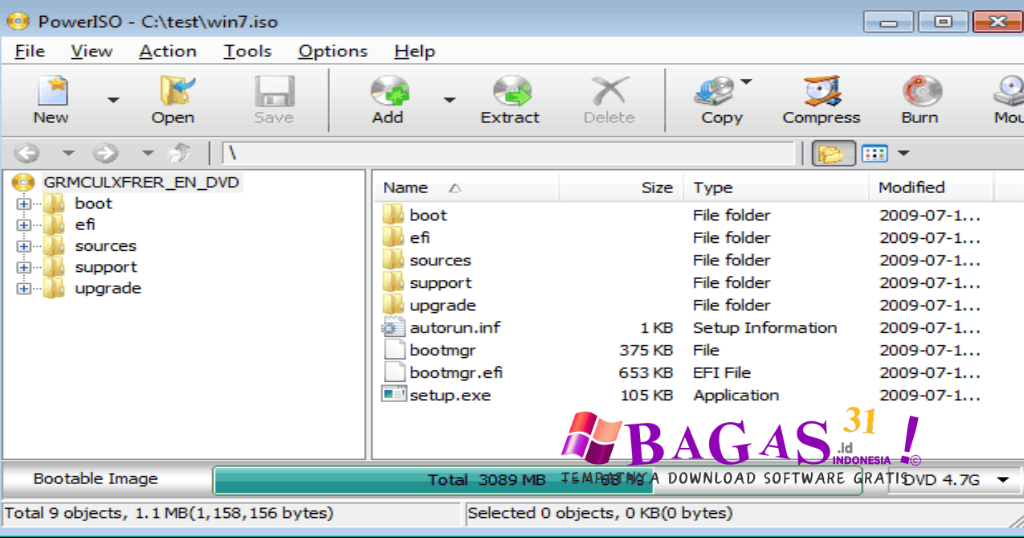The image size is (1024, 538).
Task: Select the bootmgr file
Action: (x=443, y=351)
